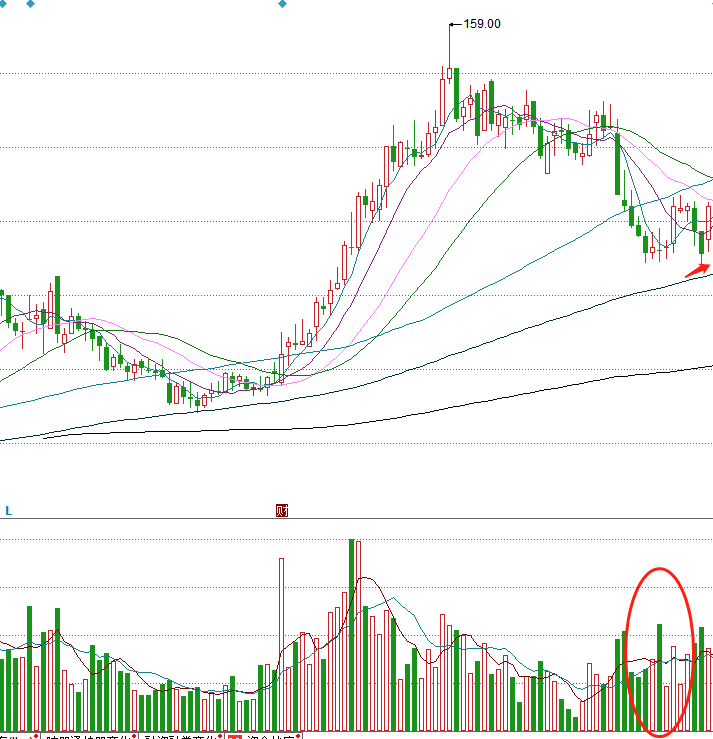The height and width of the screenshot is (739, 713).
Task: Click the blue L marker below the chart
Action: point(8,511)
